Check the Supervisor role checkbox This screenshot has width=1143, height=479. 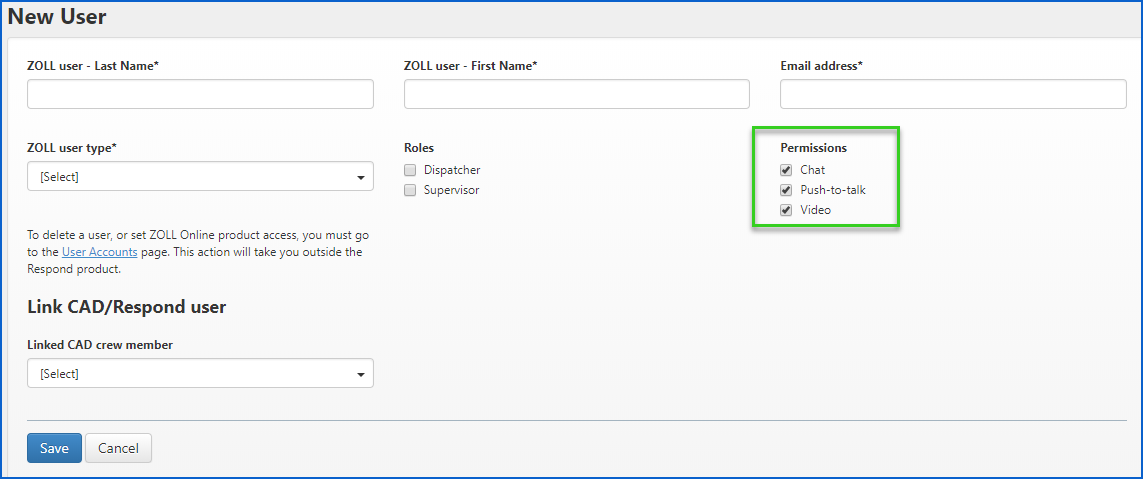410,190
